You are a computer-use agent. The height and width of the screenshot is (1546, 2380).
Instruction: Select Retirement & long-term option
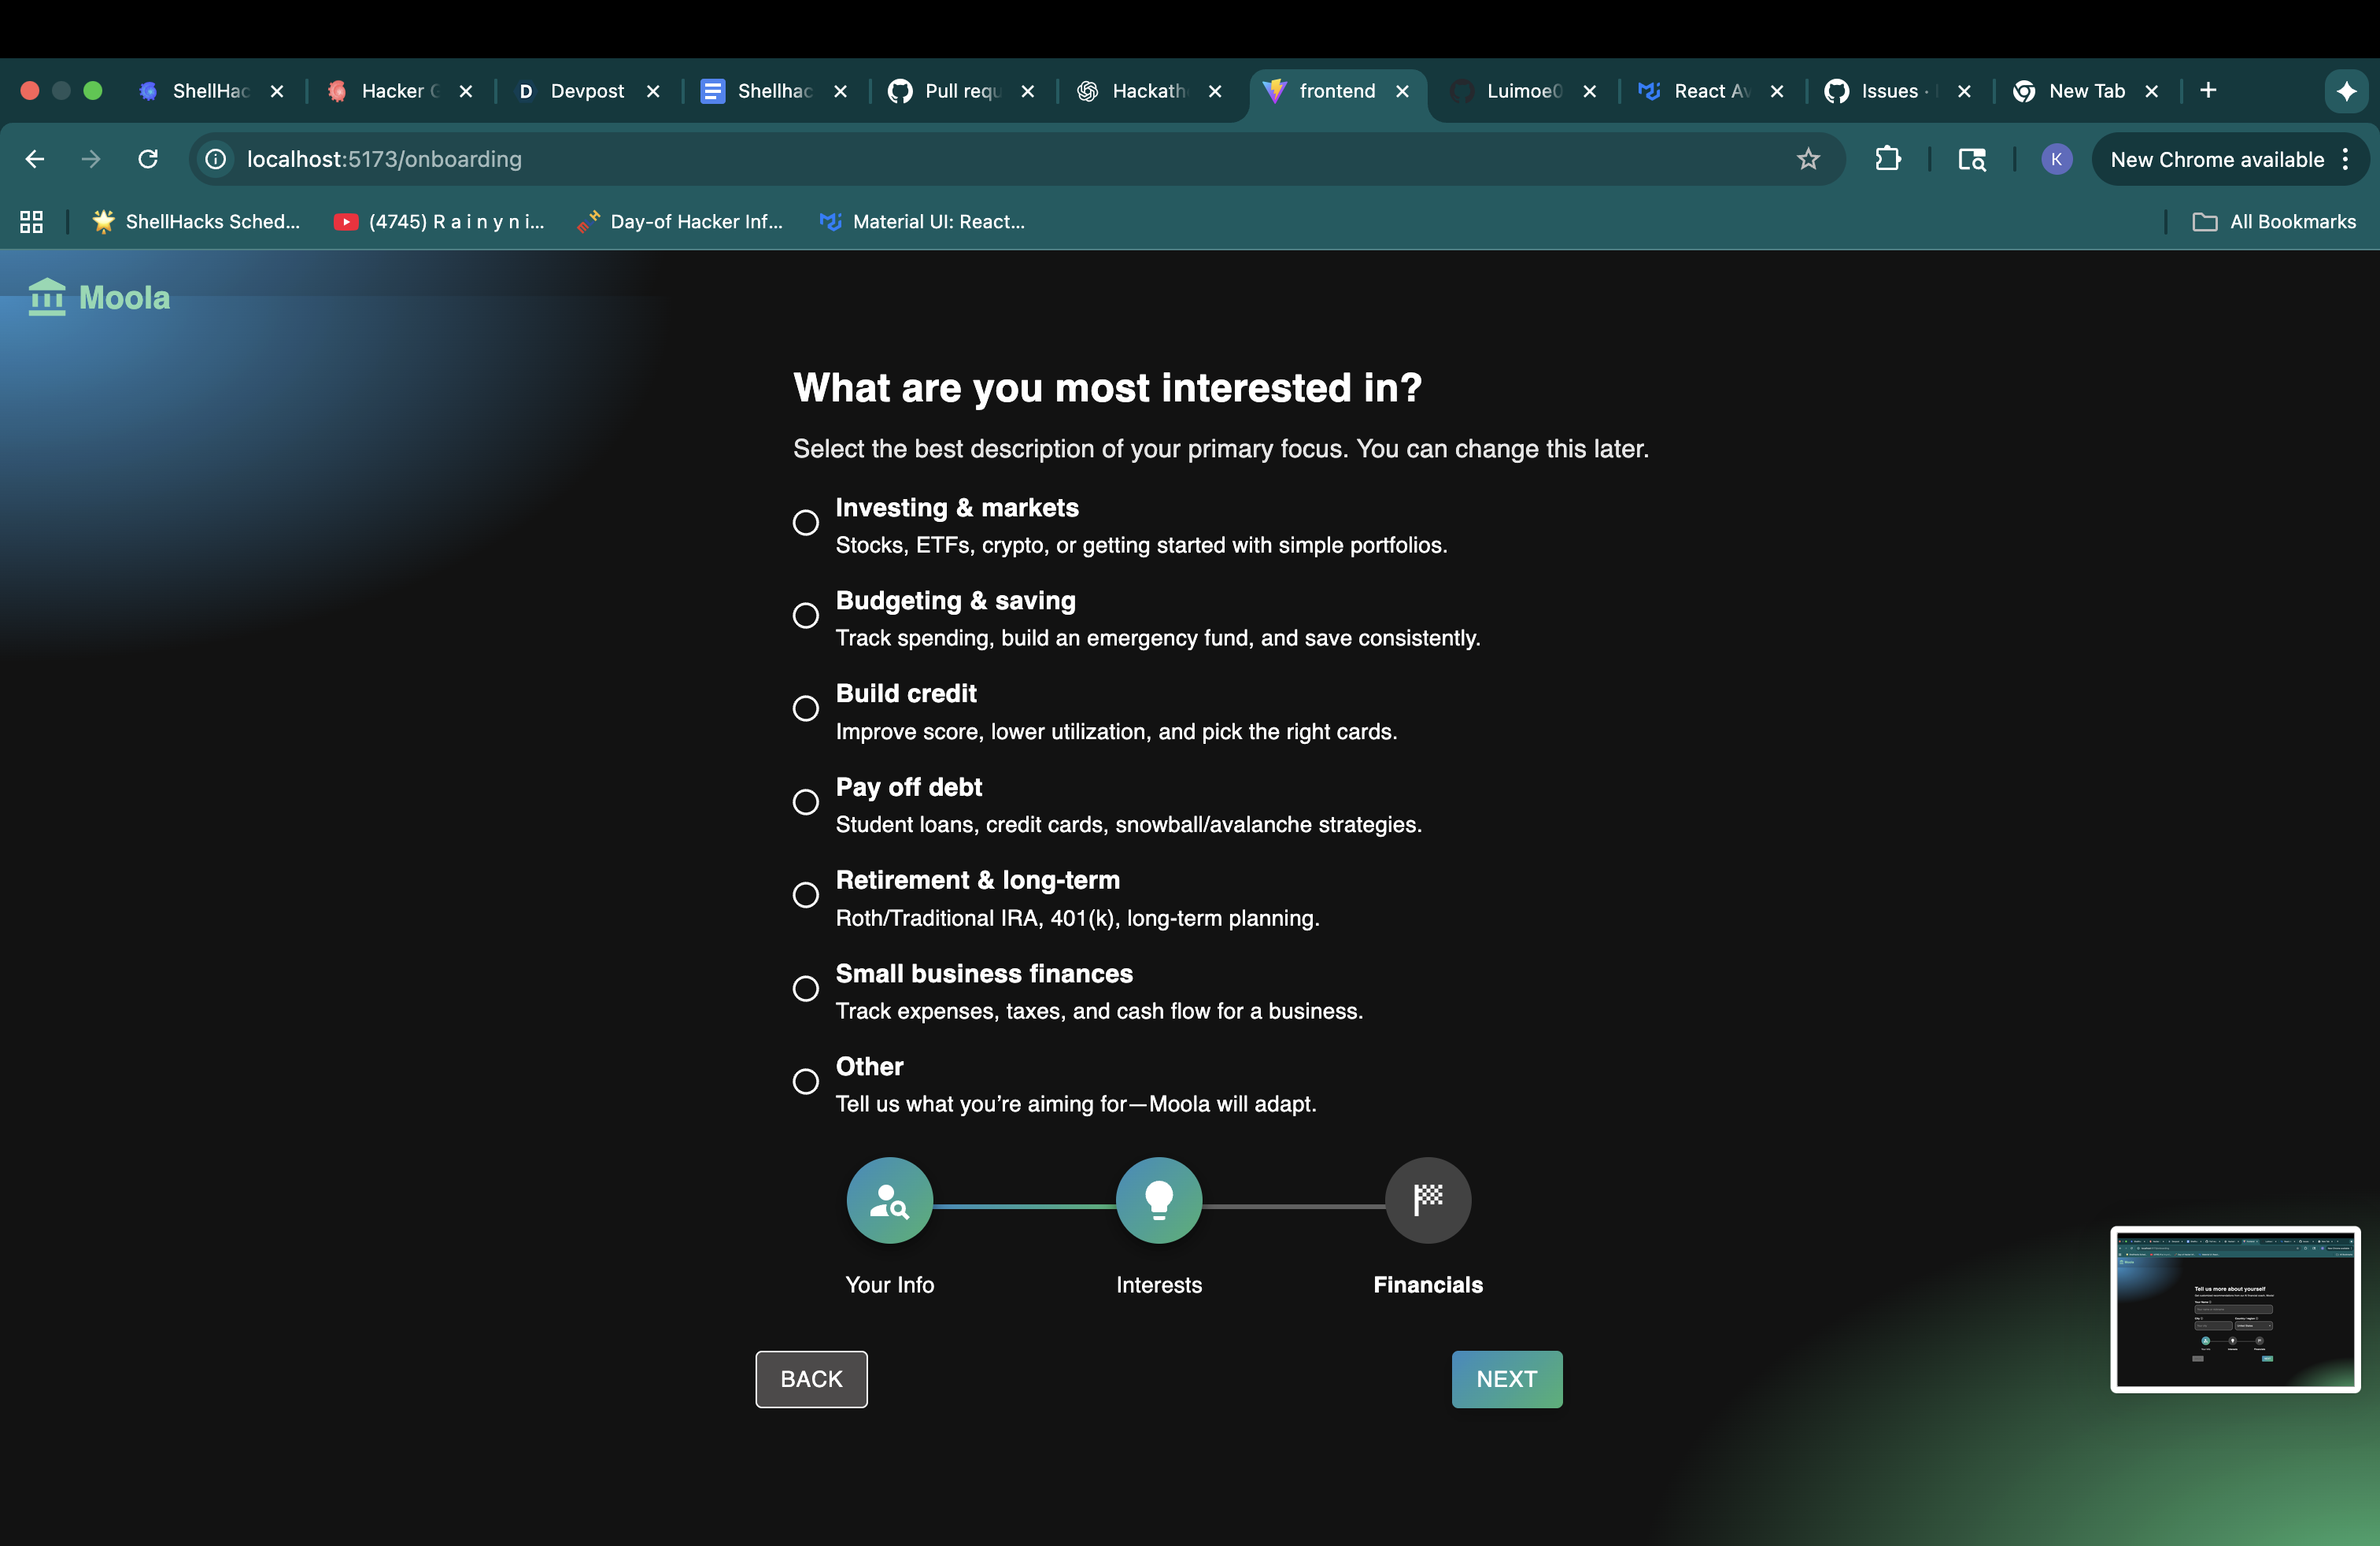click(x=806, y=895)
